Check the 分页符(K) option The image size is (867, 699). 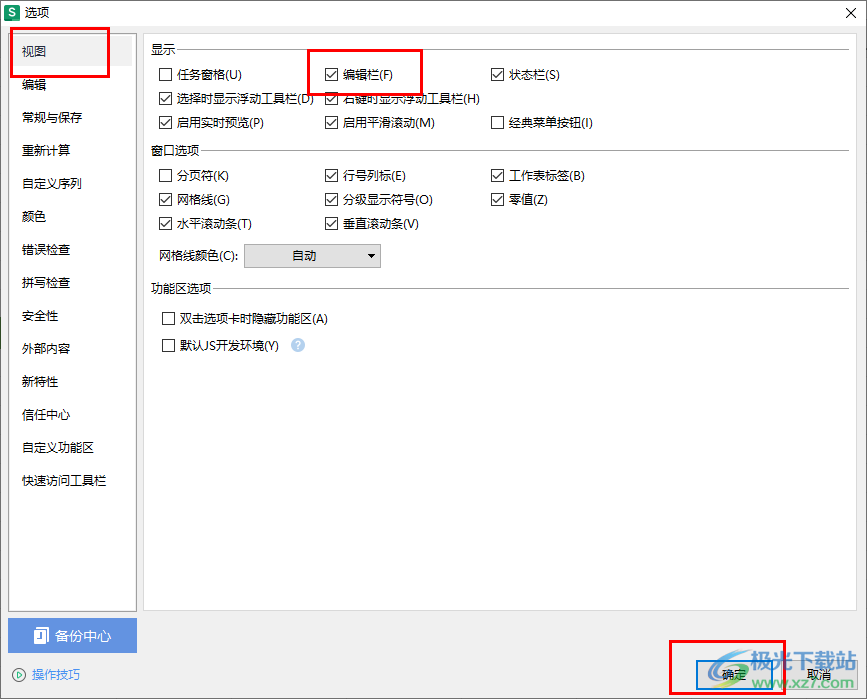[165, 175]
